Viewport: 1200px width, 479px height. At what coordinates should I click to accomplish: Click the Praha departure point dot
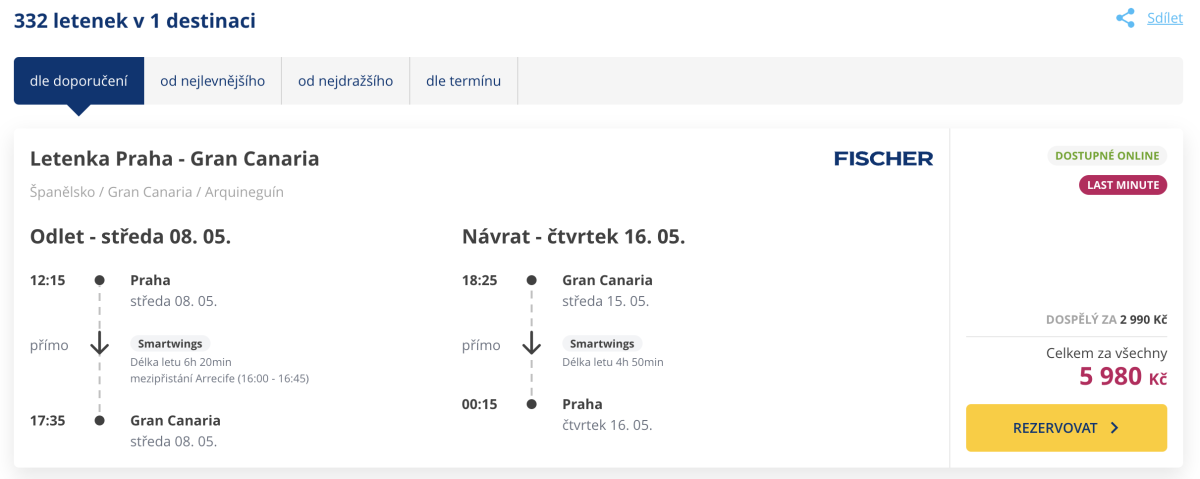(x=99, y=280)
